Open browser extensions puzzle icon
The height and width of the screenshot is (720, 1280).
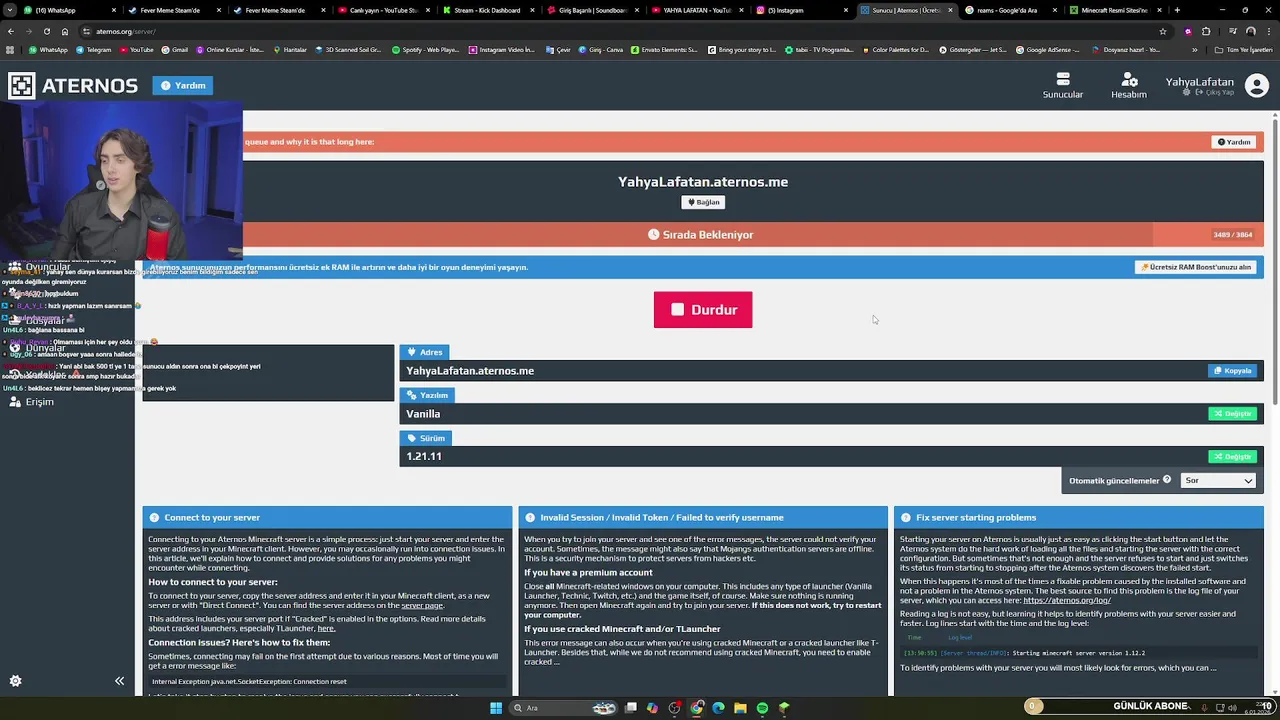coord(1206,31)
